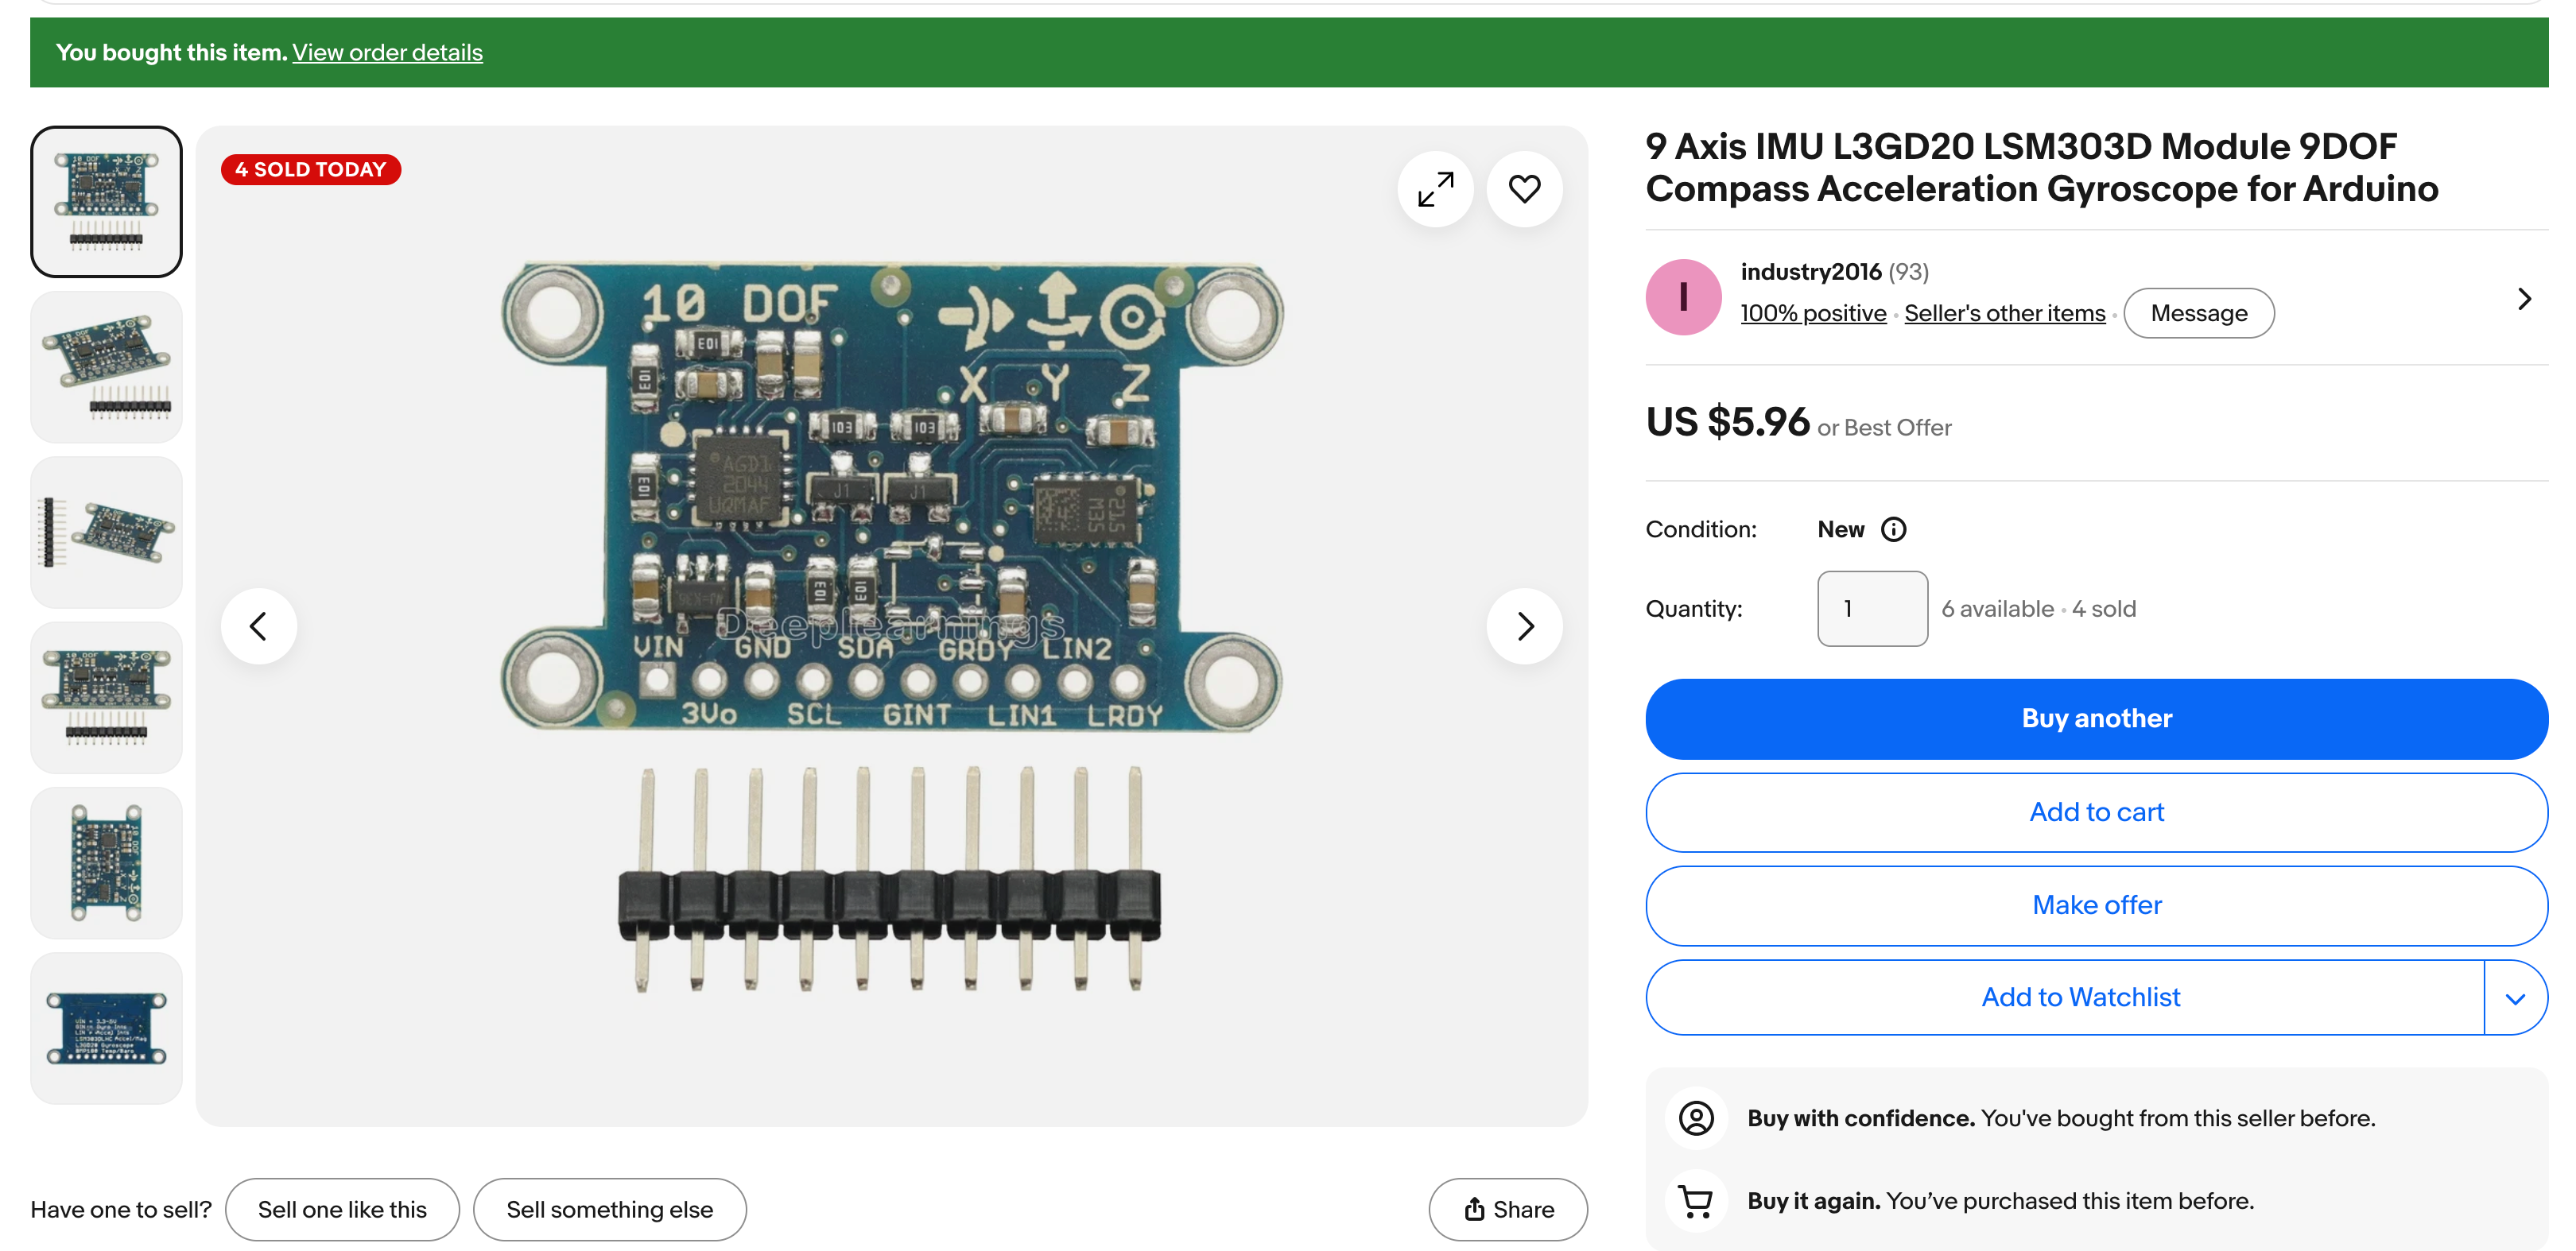
Task: Click the Buy with confidence person icon
Action: click(x=1696, y=1118)
